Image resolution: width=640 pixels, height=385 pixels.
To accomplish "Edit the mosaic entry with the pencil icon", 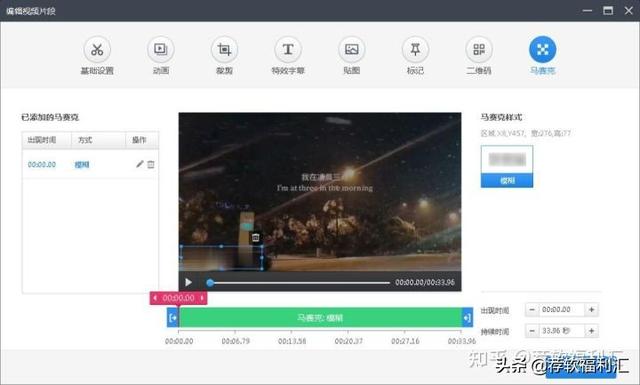I will (140, 164).
